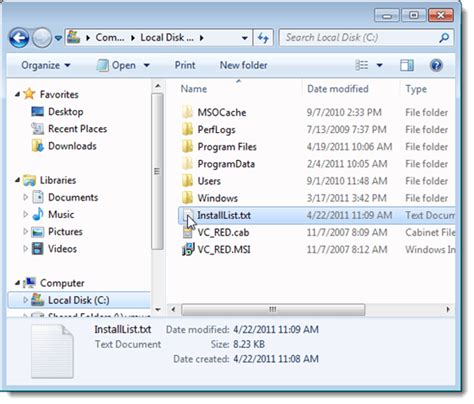Image resolution: width=474 pixels, height=404 pixels.
Task: Click the magnifying glass search icon
Action: coord(444,38)
